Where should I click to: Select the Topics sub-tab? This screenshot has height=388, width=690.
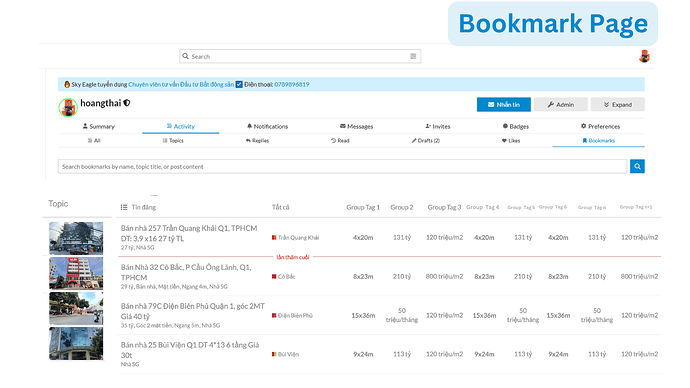(173, 141)
